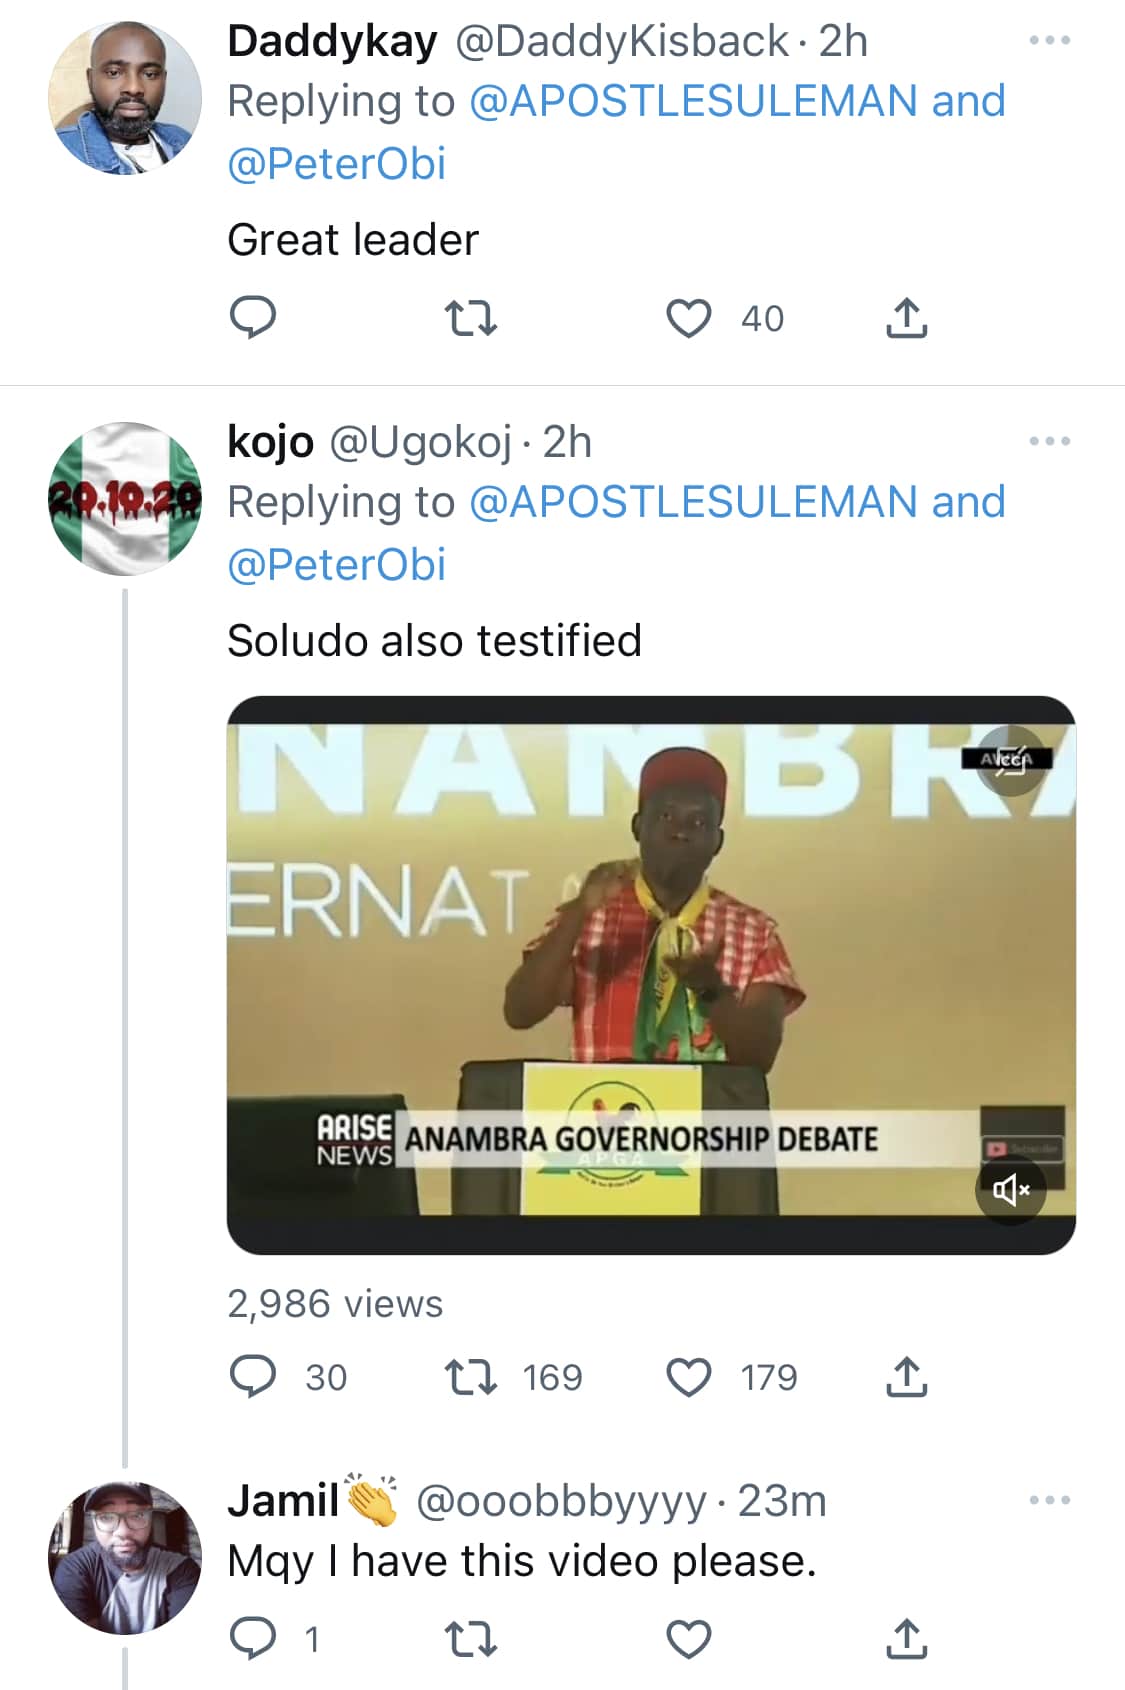The width and height of the screenshot is (1125, 1690).
Task: Share Daddykay's tweet
Action: tap(906, 319)
